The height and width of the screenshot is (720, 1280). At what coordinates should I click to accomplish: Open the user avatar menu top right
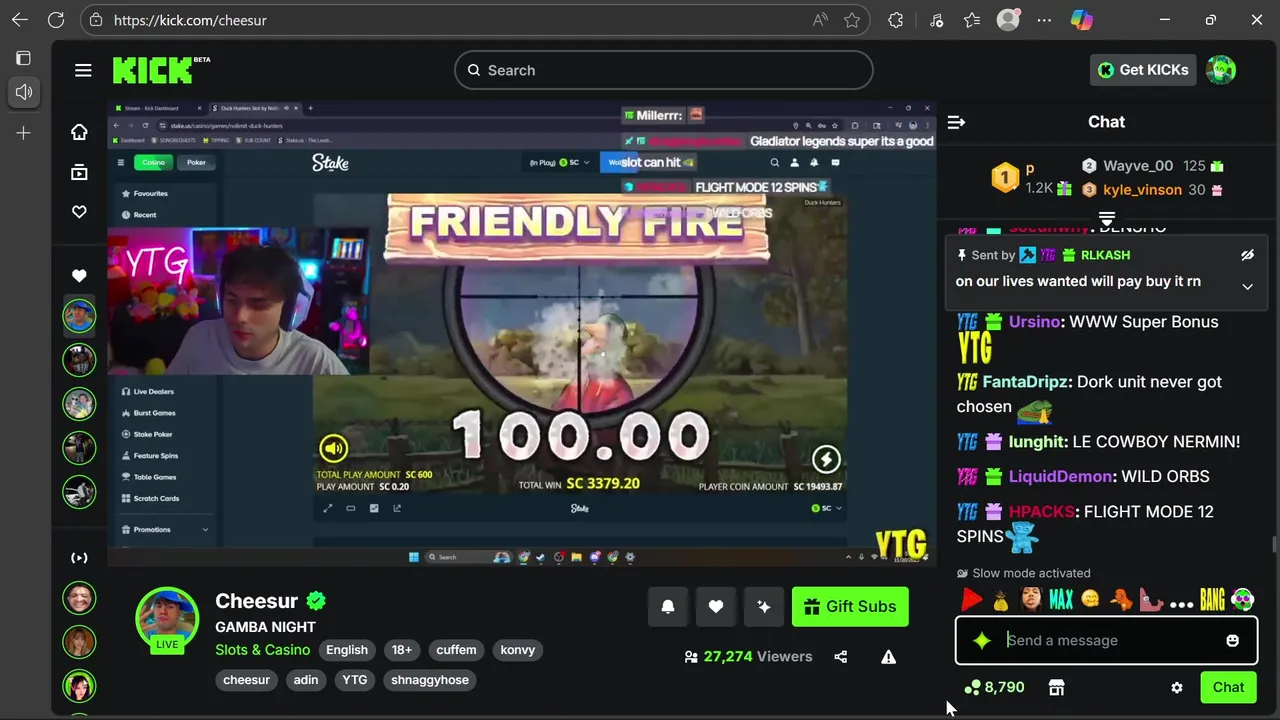click(1221, 70)
